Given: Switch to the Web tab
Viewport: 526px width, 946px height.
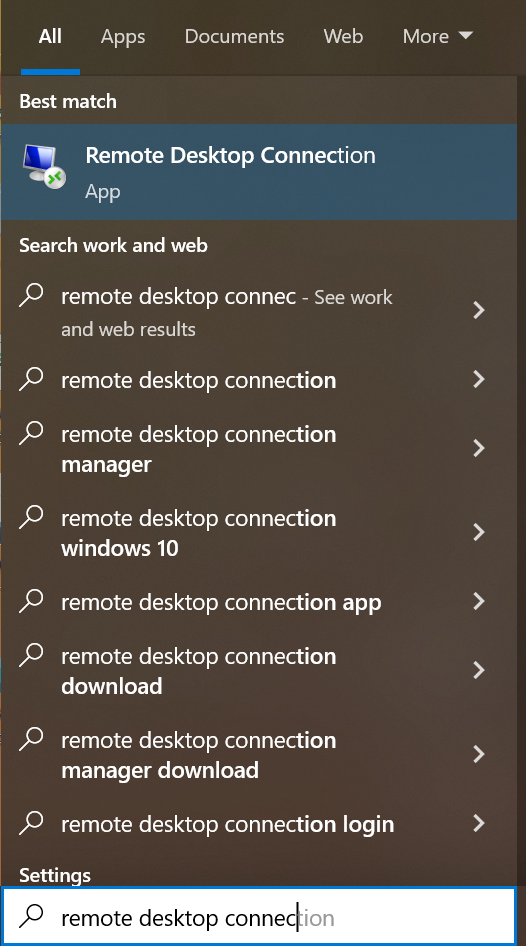Looking at the screenshot, I should point(343,36).
